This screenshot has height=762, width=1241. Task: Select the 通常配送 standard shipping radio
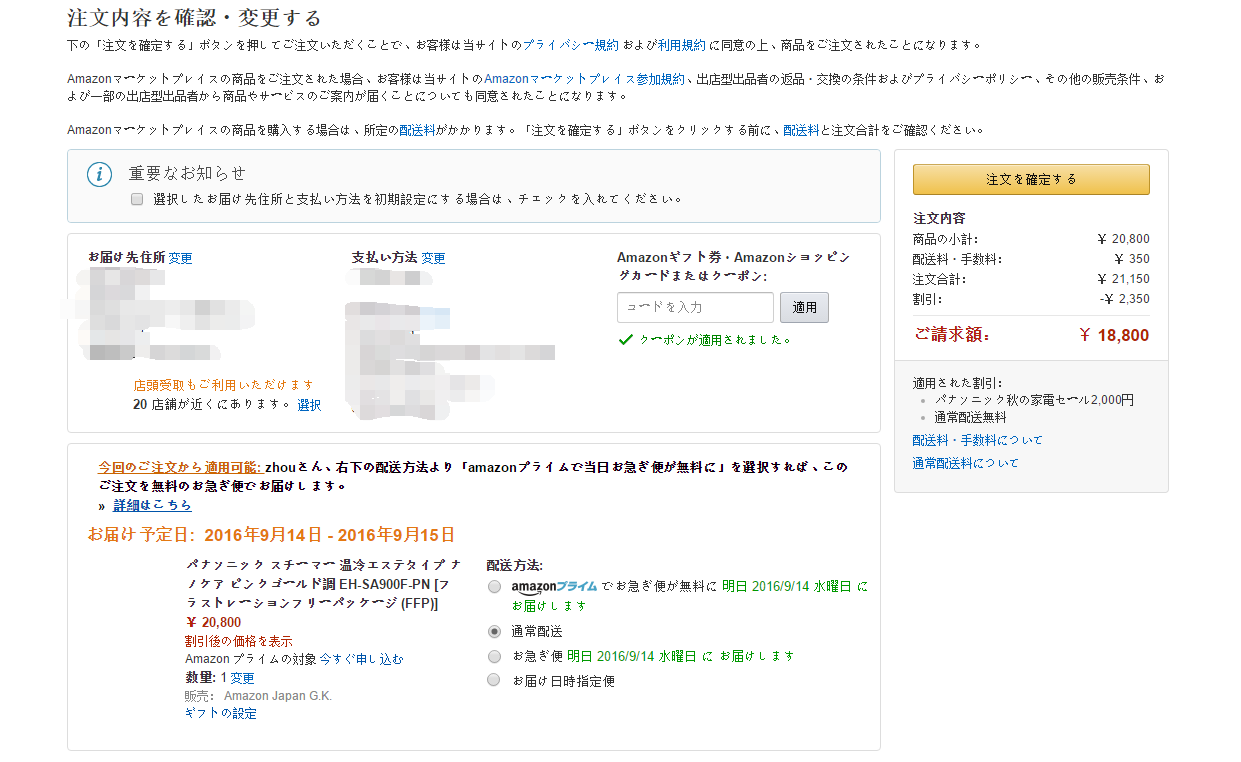pyautogui.click(x=494, y=632)
